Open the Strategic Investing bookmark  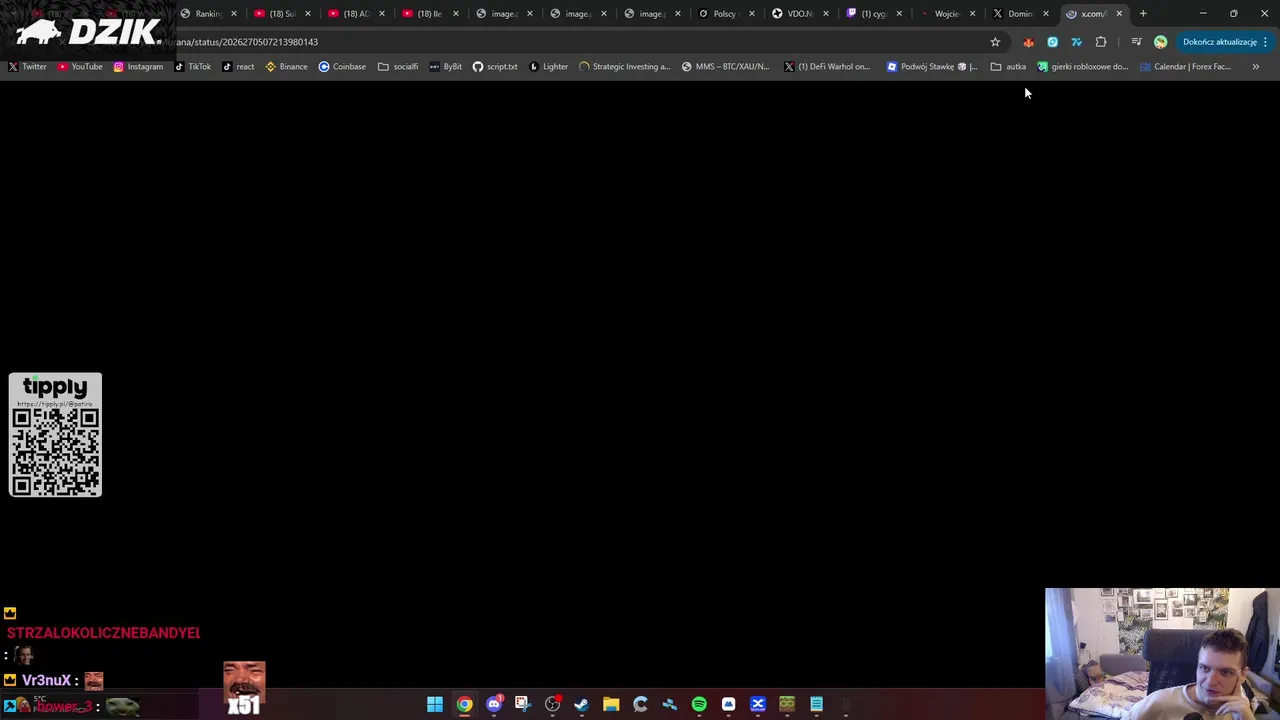click(625, 67)
